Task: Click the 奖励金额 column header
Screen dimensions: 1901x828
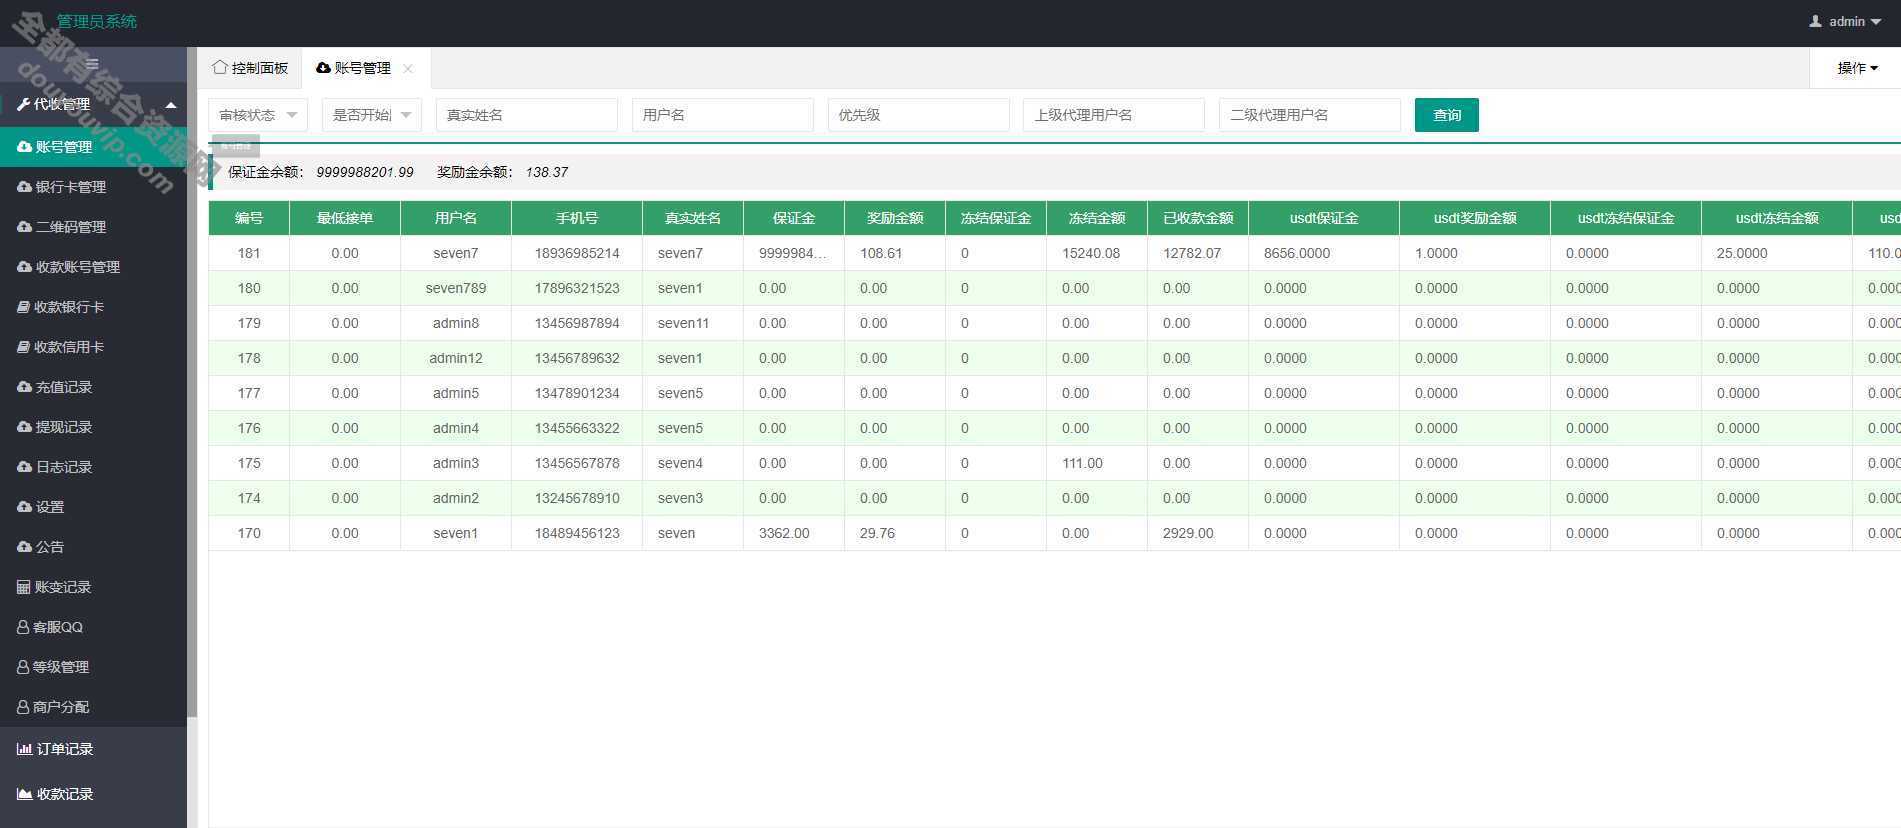Action: coord(895,218)
